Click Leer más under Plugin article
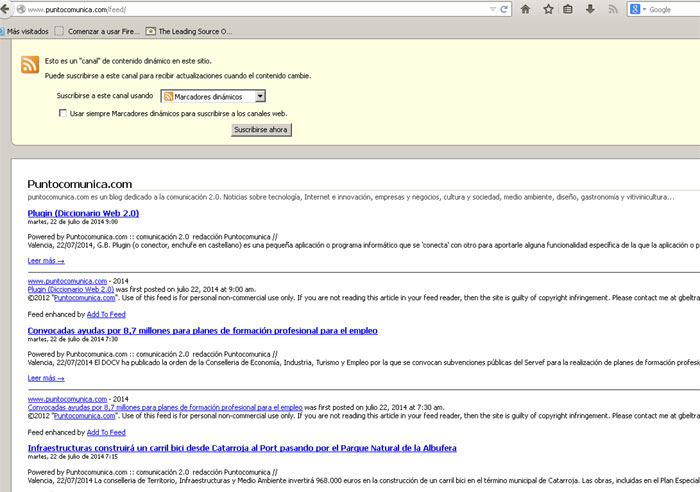Viewport: 700px width, 492px height. [x=46, y=261]
